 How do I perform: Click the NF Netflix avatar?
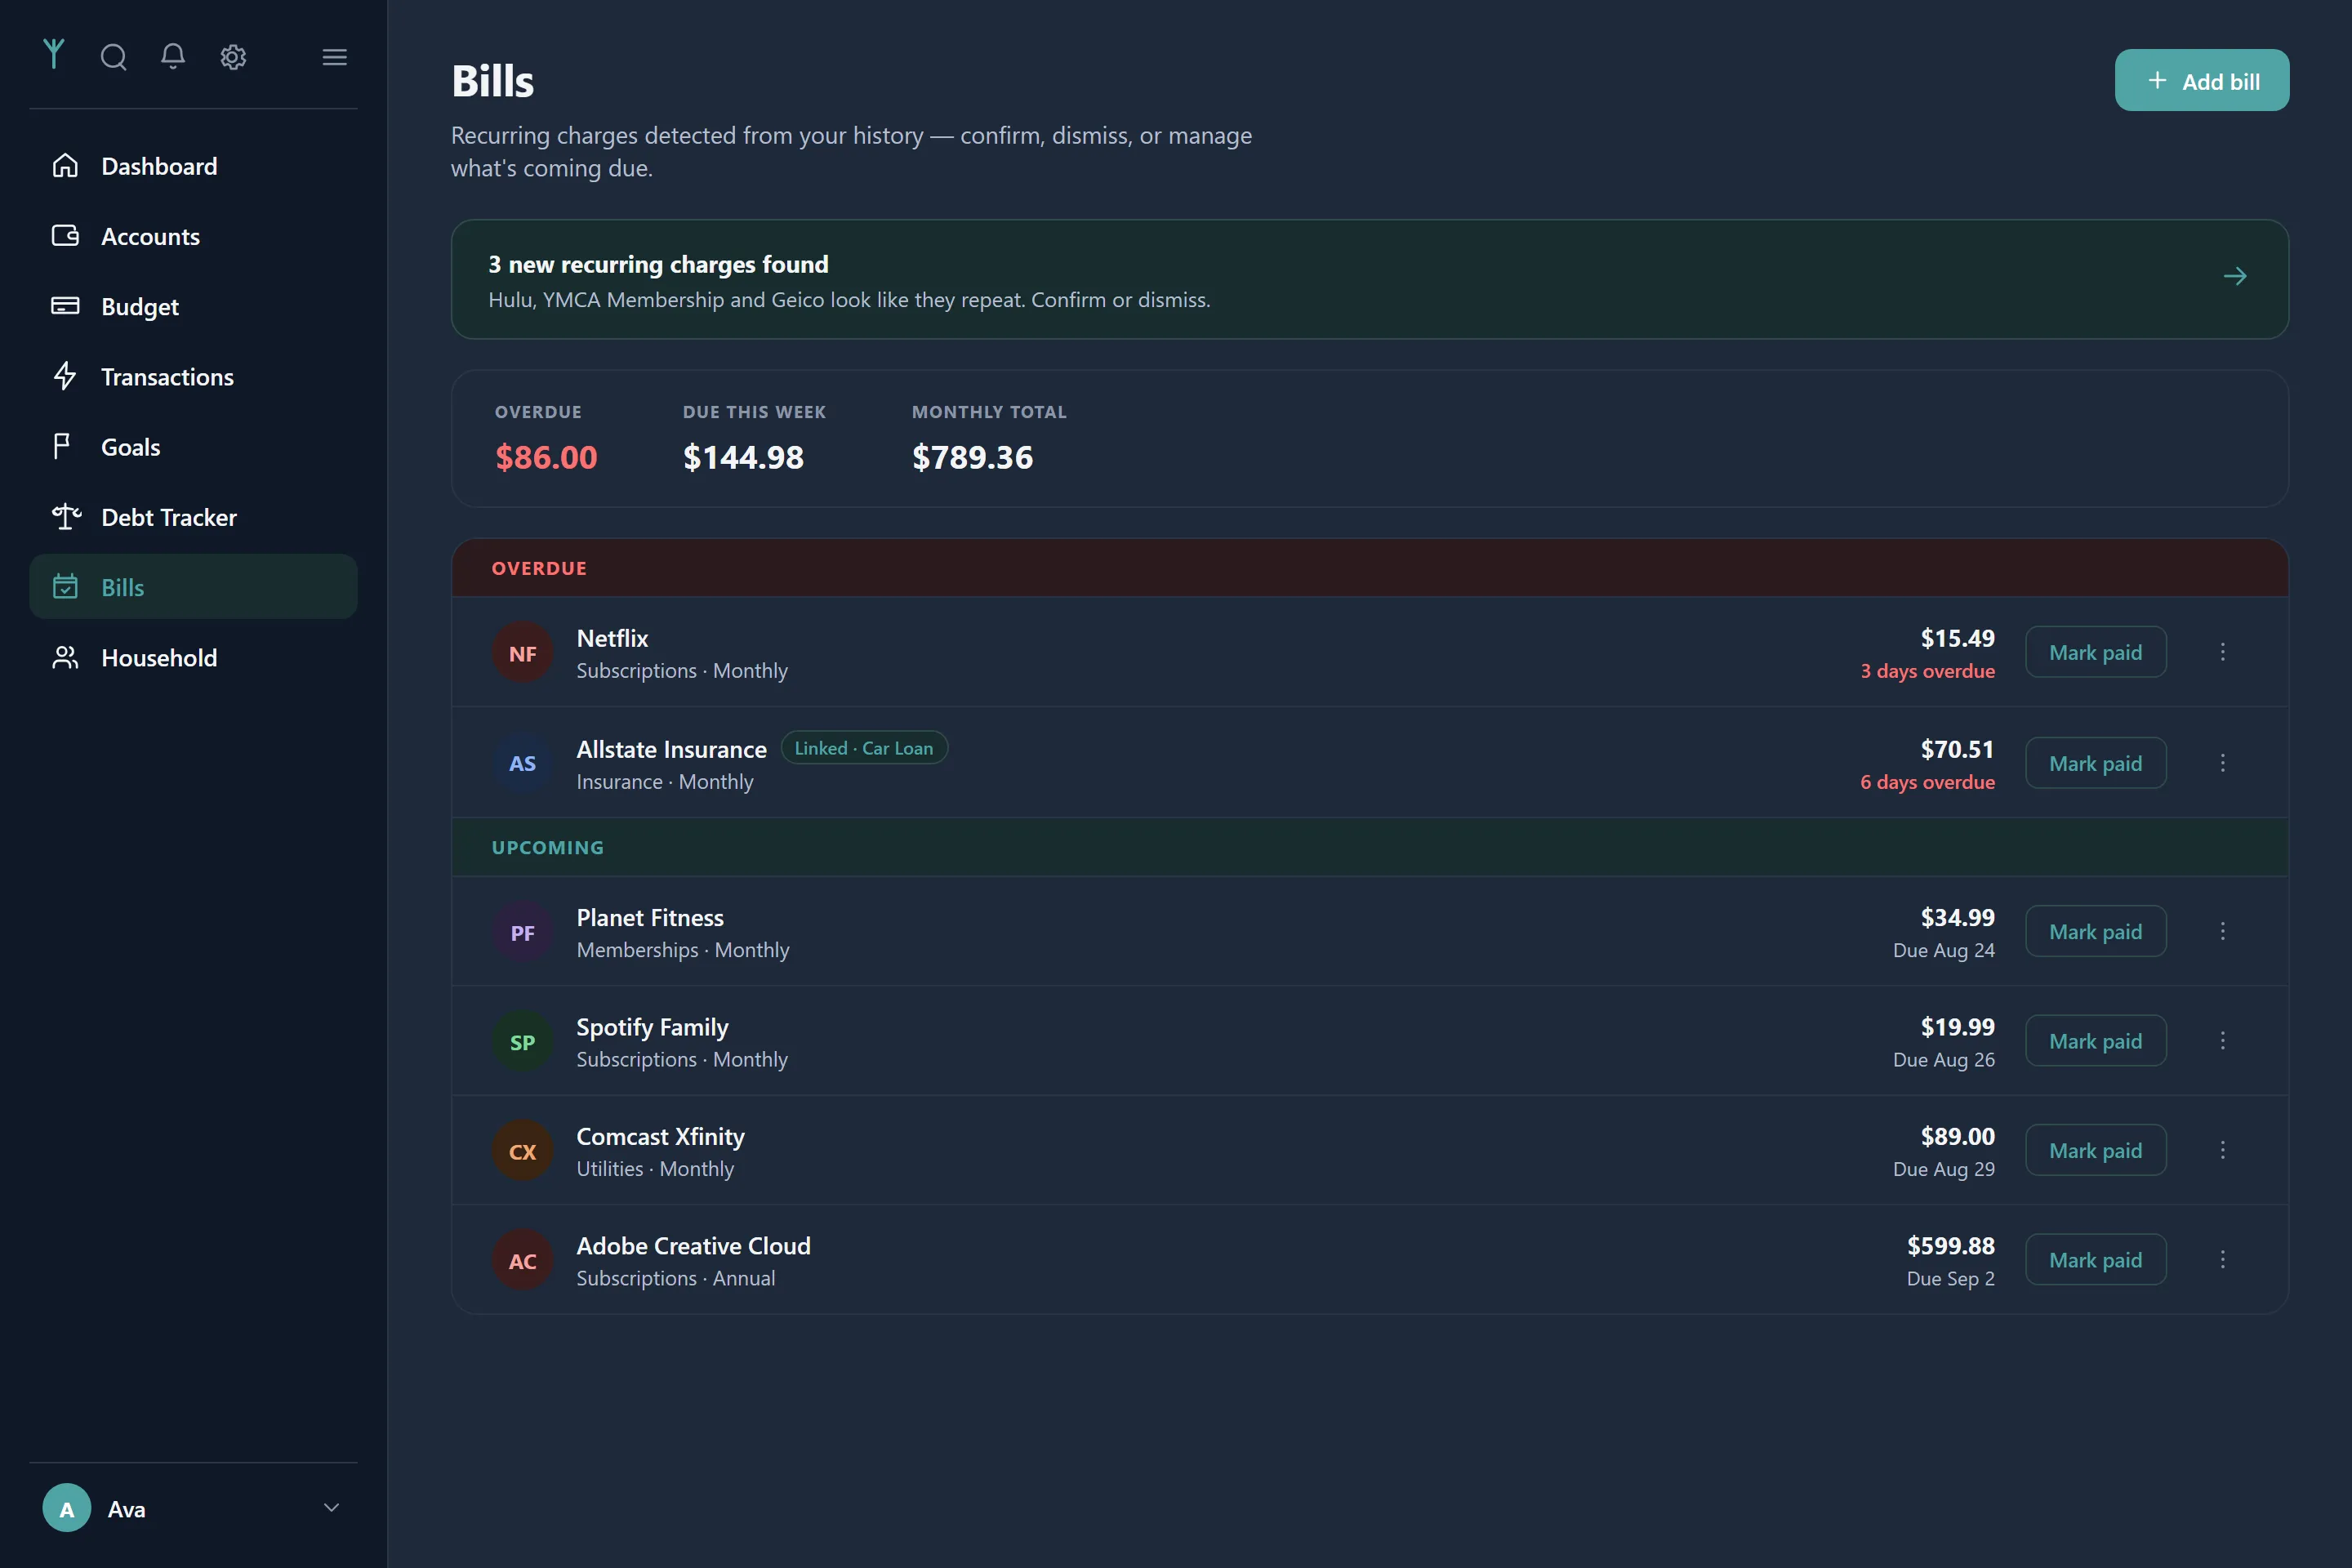pos(522,652)
